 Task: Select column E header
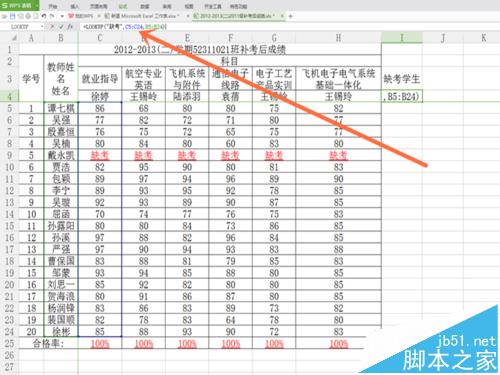tap(187, 38)
